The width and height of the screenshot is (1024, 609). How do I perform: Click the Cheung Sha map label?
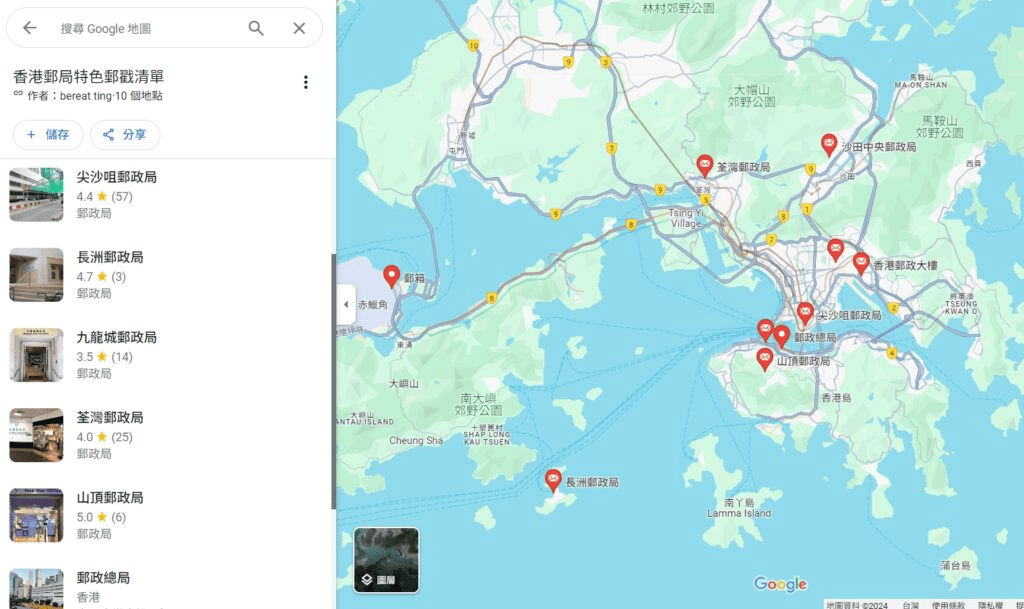[416, 441]
